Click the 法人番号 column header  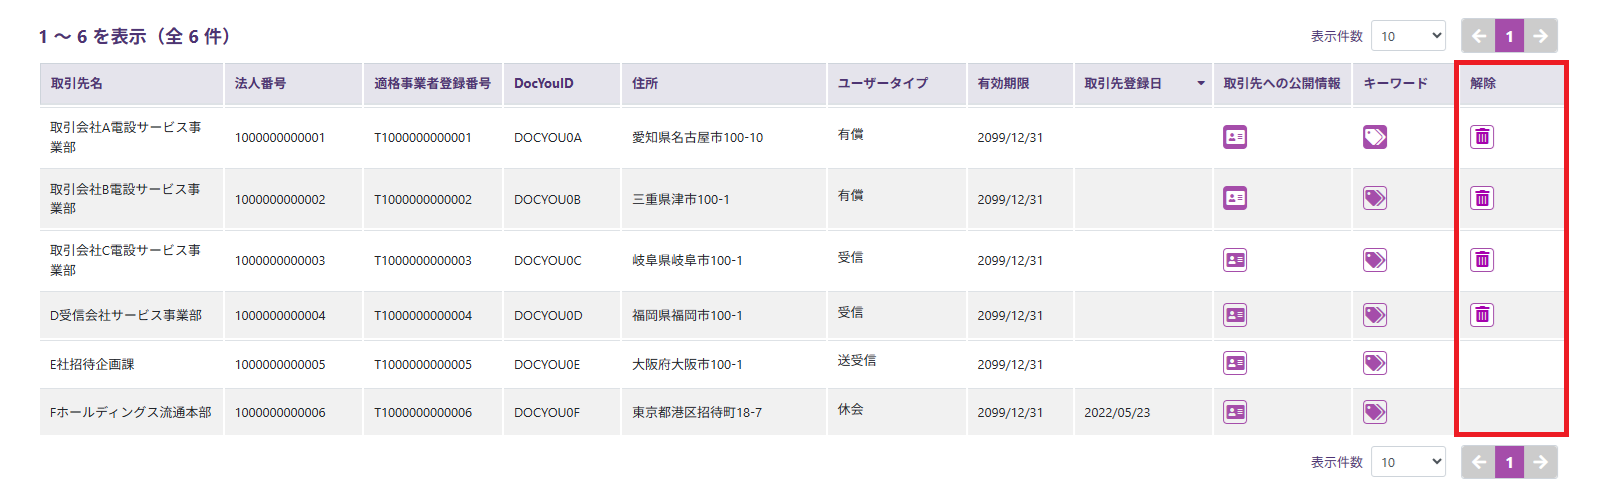click(260, 84)
